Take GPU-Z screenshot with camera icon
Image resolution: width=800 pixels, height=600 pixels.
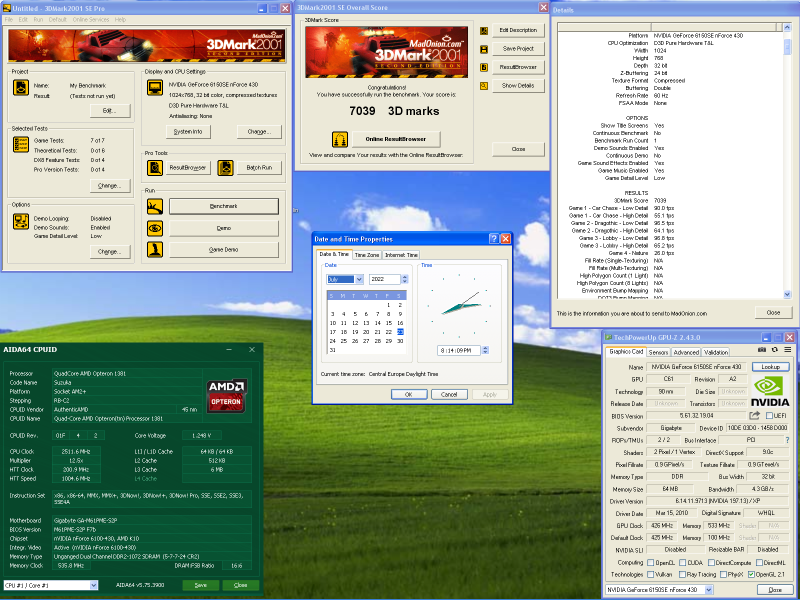point(762,350)
